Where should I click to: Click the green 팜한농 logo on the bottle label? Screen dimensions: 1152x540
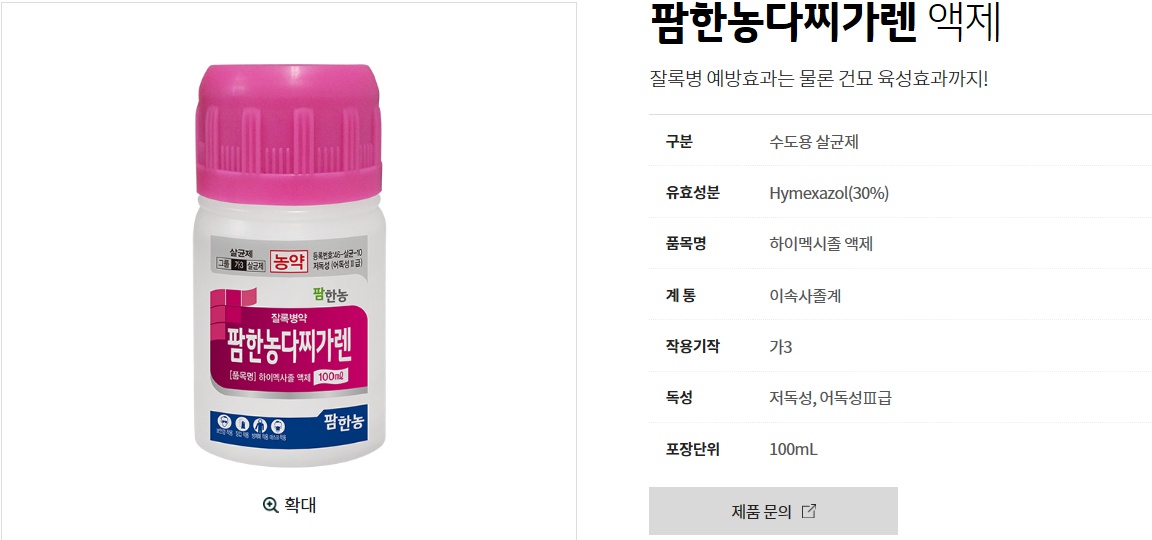[x=330, y=294]
